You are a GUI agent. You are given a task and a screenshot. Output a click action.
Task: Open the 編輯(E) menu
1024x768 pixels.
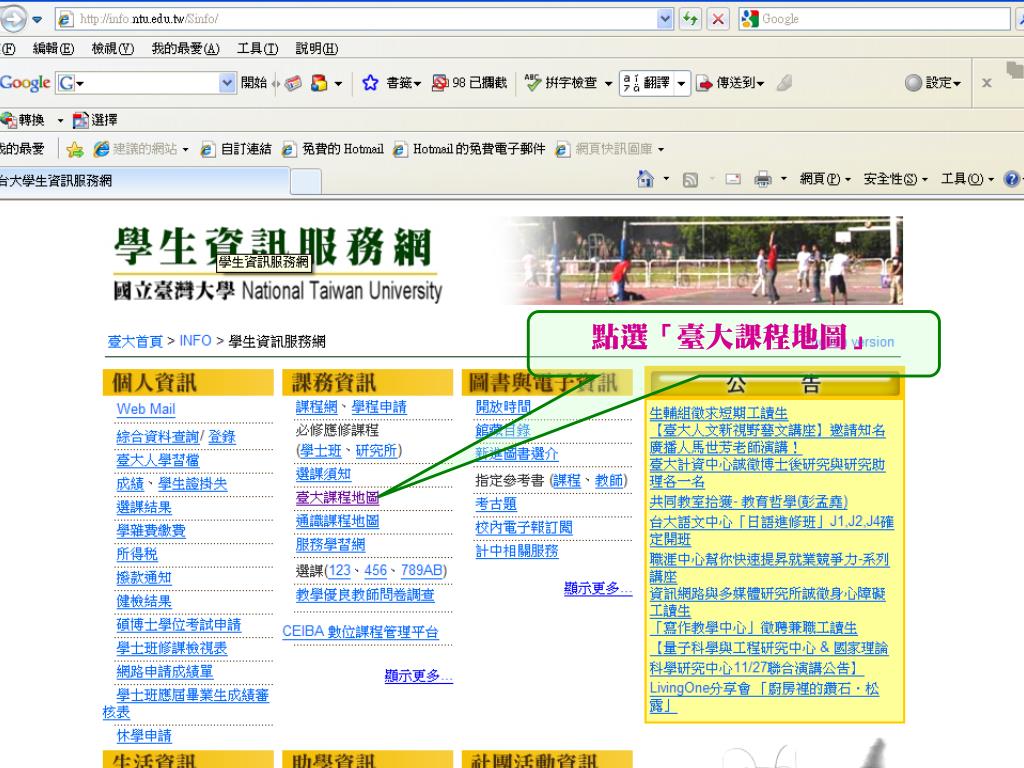(54, 48)
